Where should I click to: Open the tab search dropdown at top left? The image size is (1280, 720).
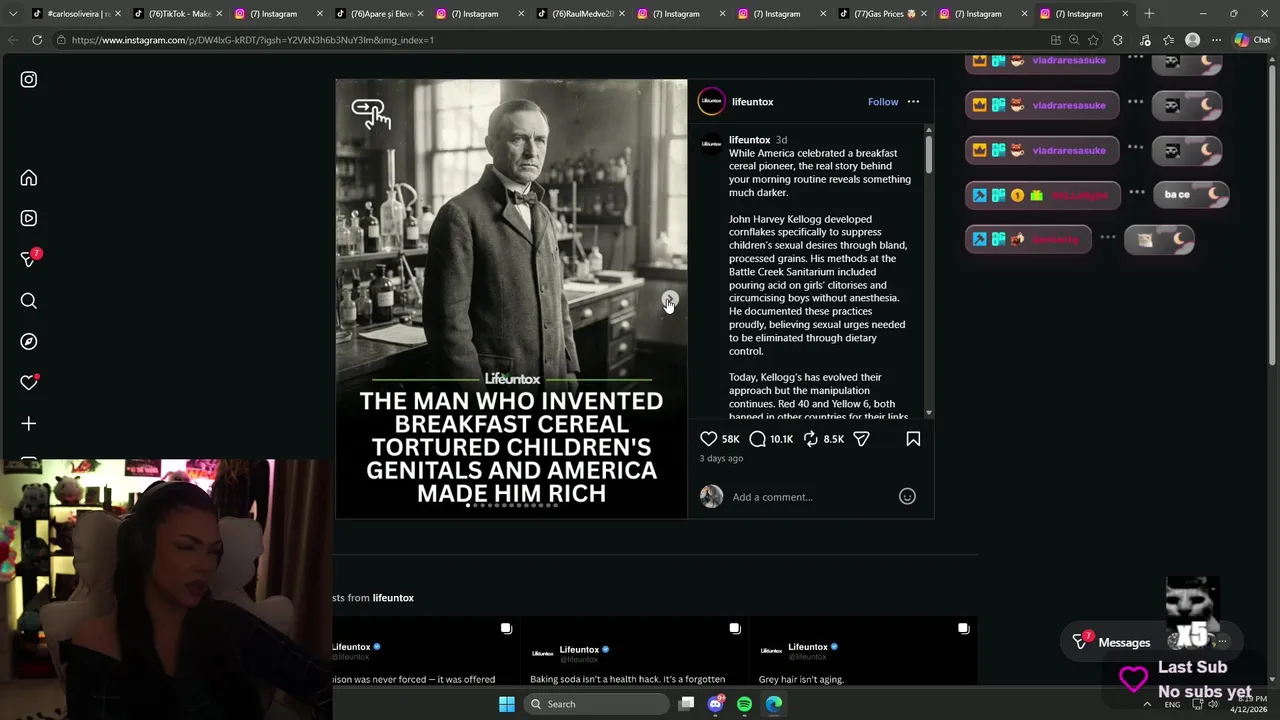coord(12,14)
